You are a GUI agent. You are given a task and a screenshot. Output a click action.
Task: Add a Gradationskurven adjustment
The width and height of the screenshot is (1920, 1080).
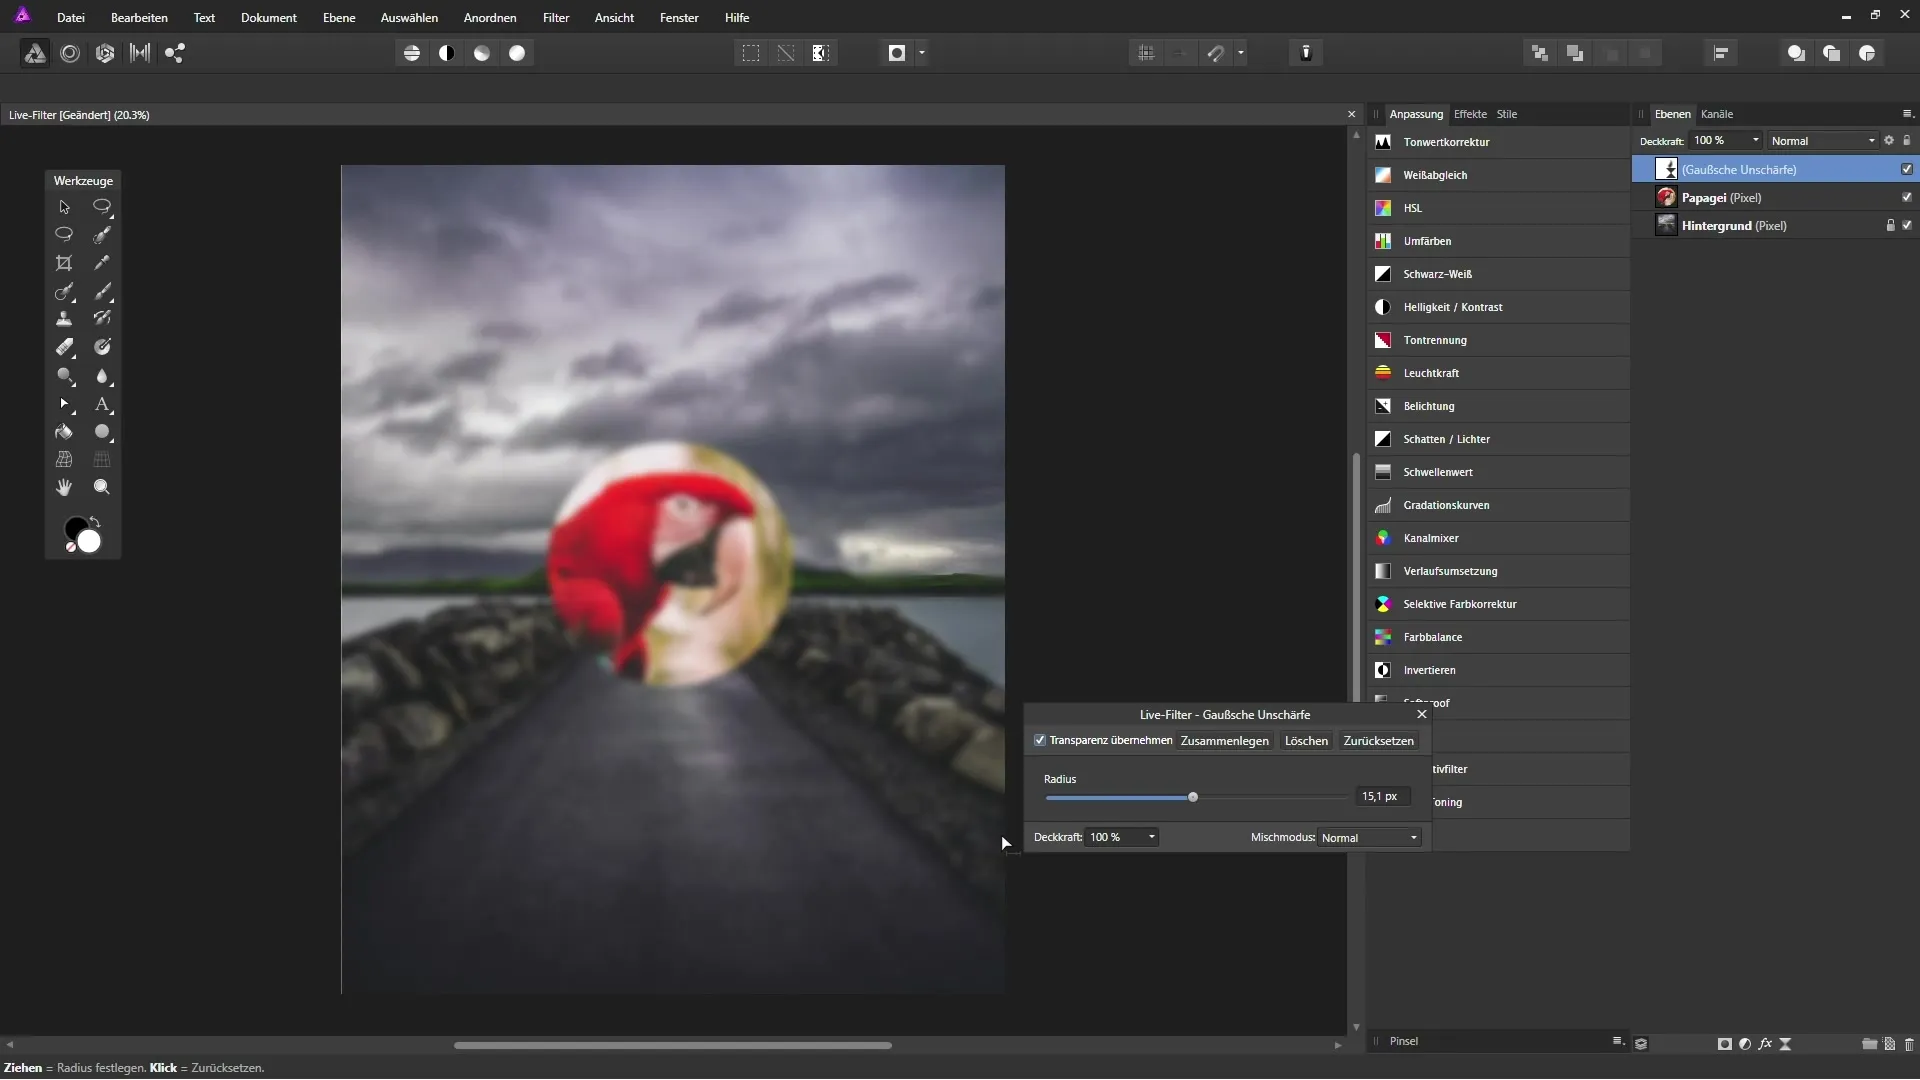click(x=1498, y=505)
